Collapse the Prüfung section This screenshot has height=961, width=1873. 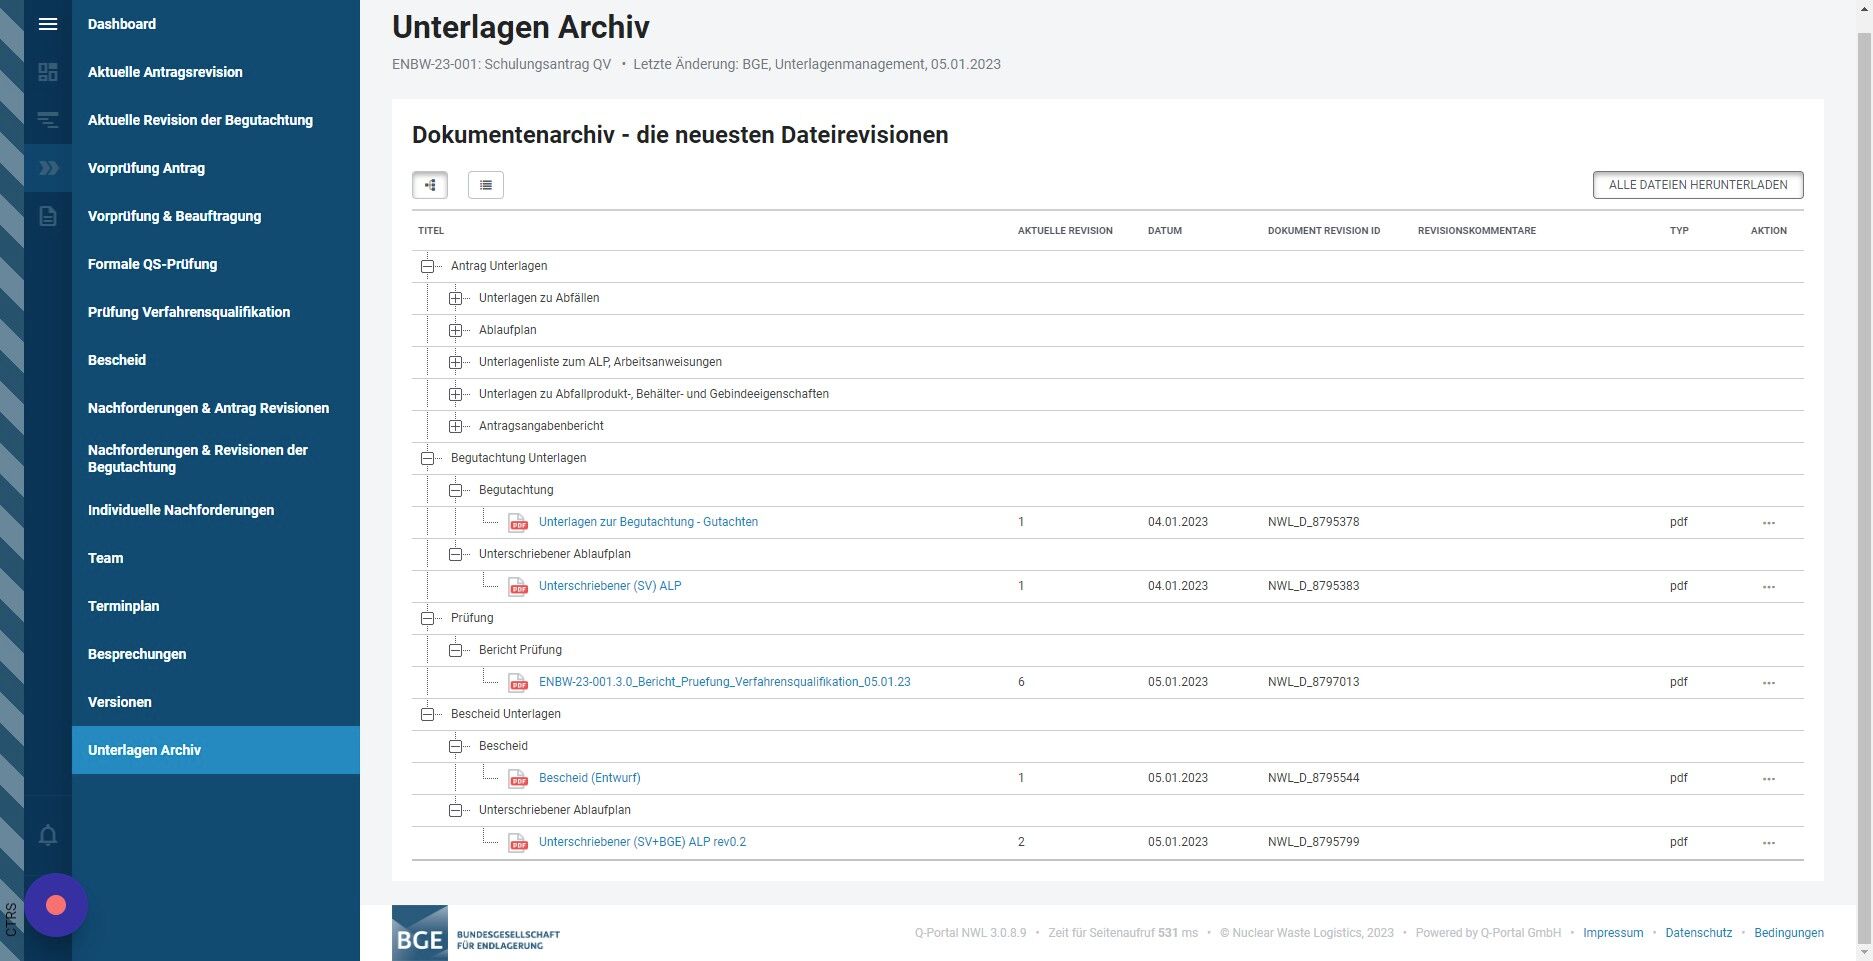tap(427, 618)
